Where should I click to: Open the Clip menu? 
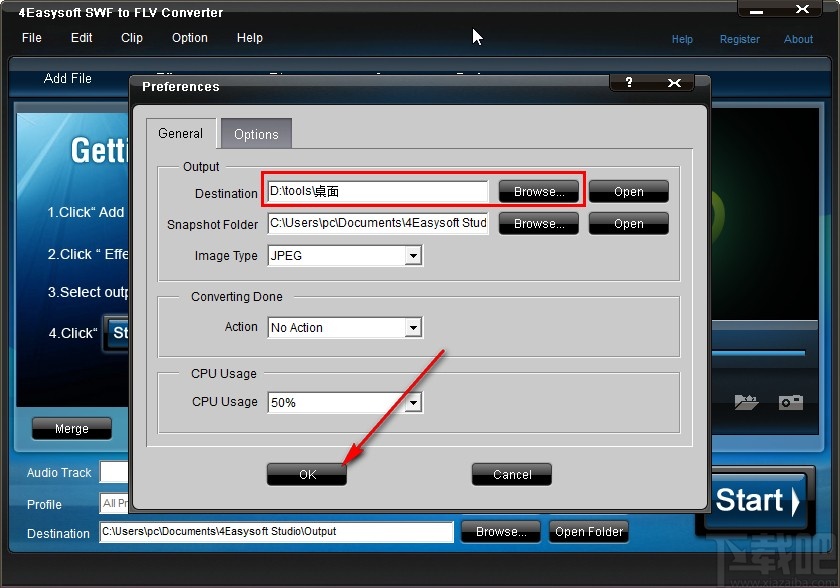point(131,38)
